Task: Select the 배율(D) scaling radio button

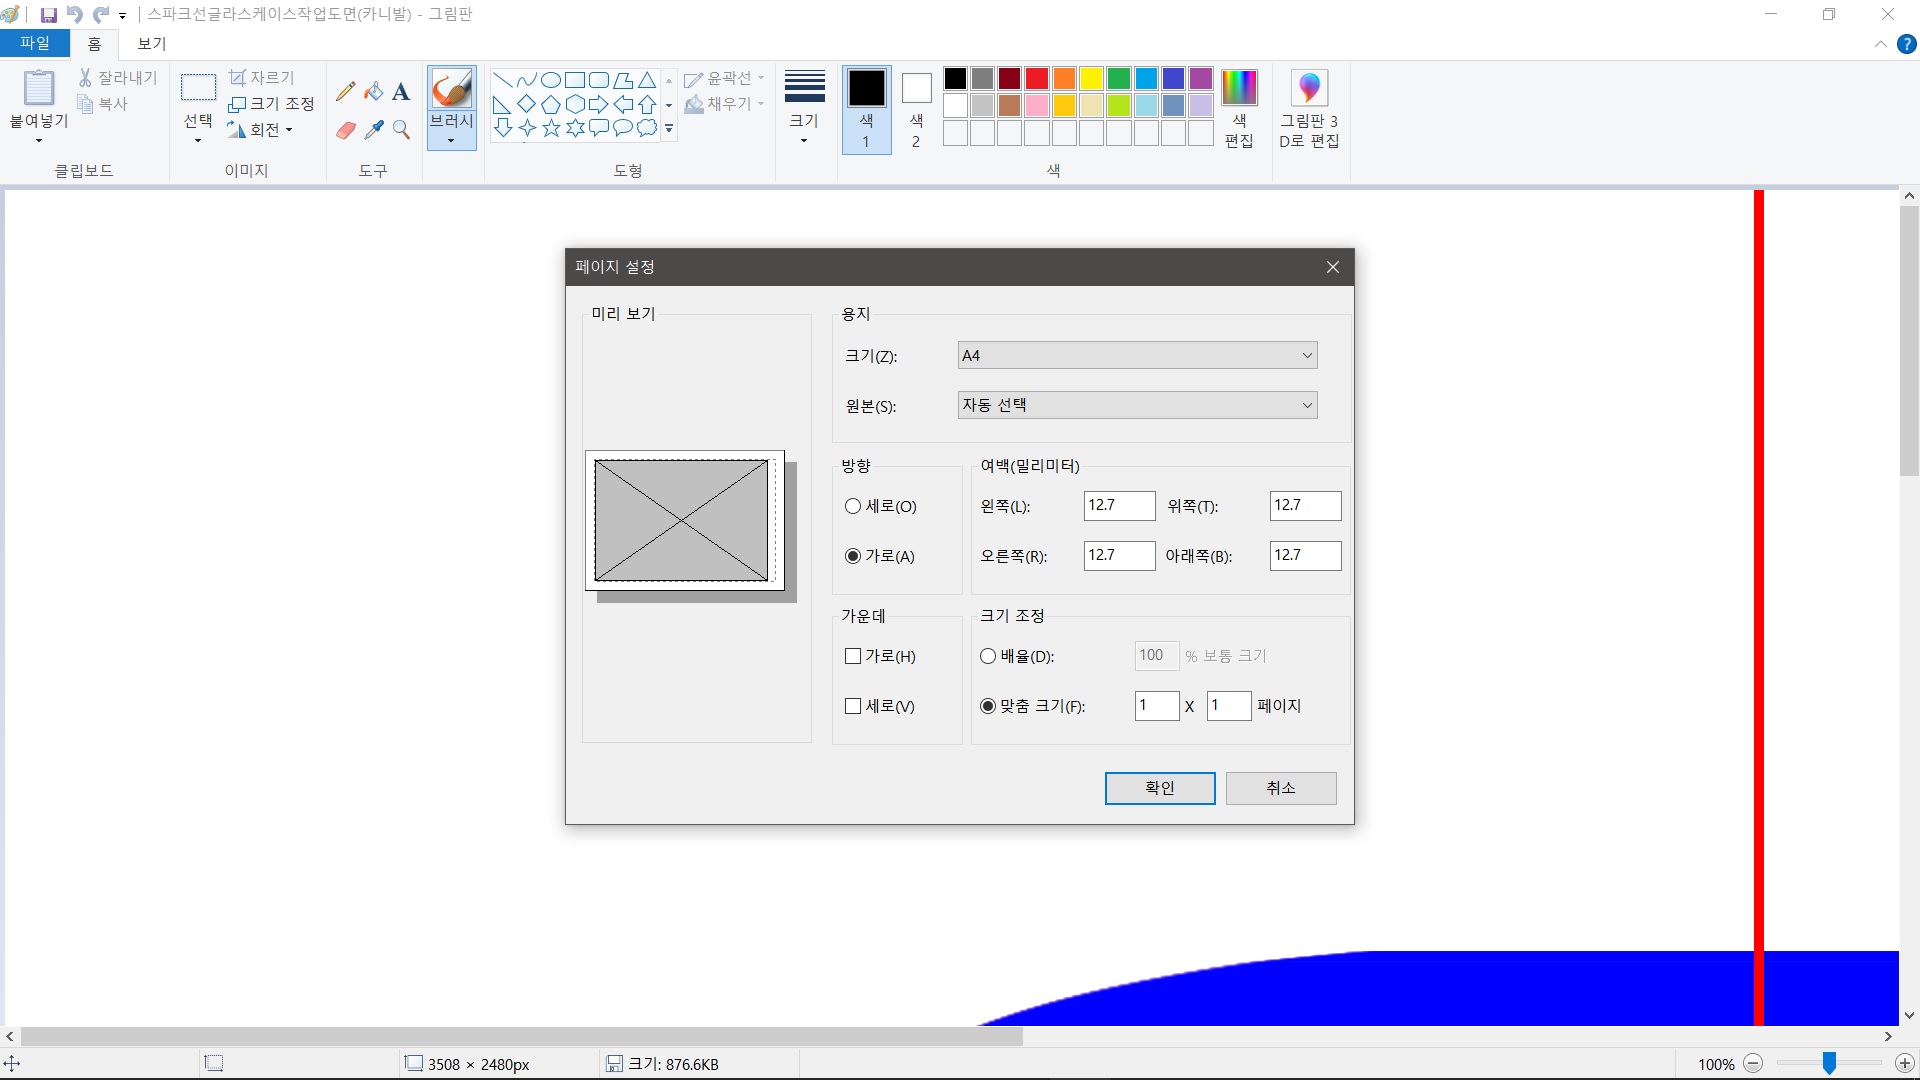Action: [x=988, y=656]
